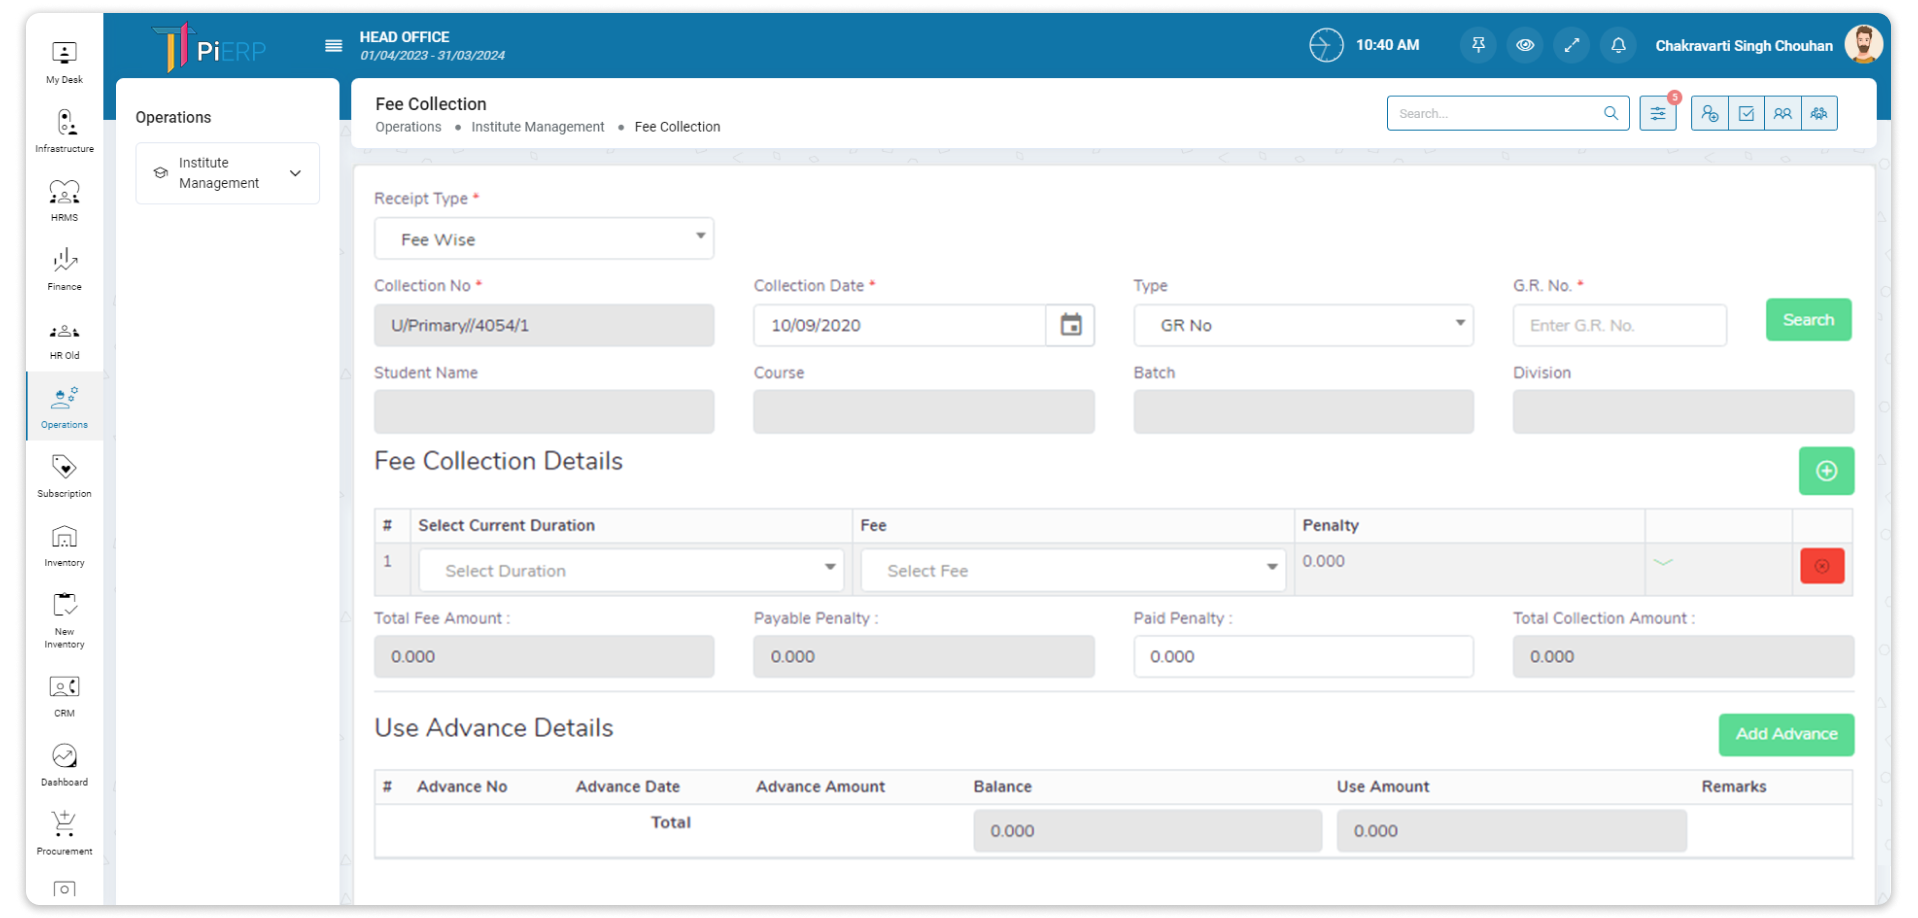Toggle the eye visibility icon
Viewport: 1918px width, 918px height.
click(x=1524, y=45)
